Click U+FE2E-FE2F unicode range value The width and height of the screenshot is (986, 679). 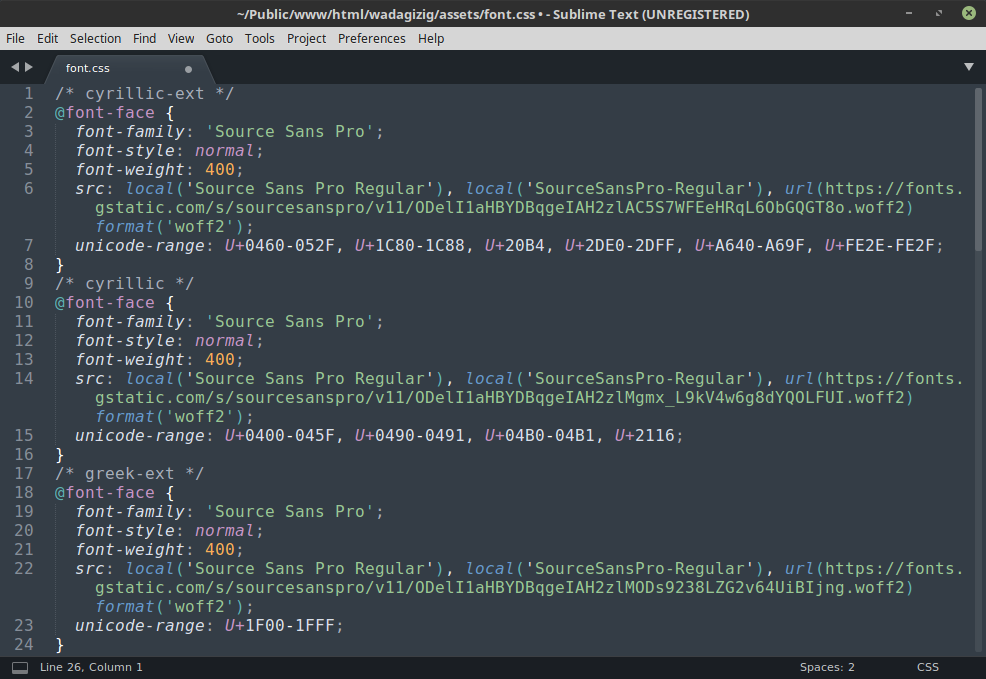(880, 246)
